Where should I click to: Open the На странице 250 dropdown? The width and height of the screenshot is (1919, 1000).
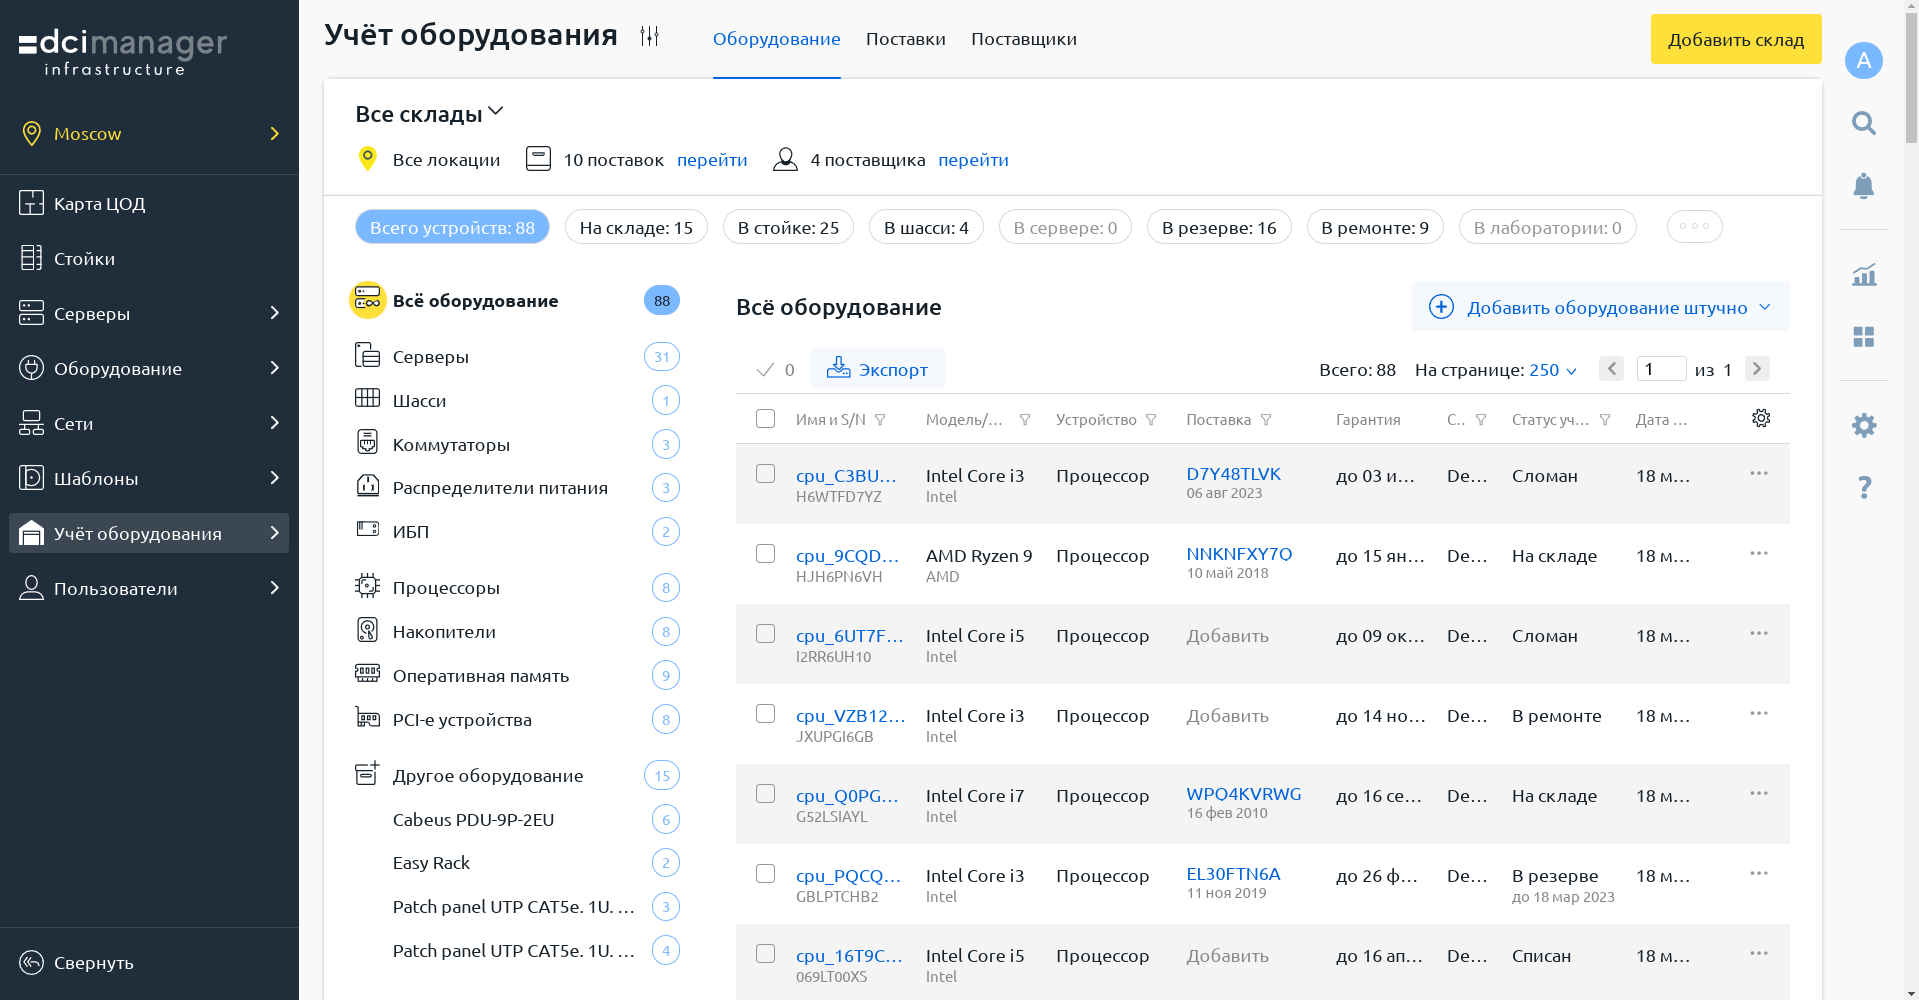click(1552, 370)
